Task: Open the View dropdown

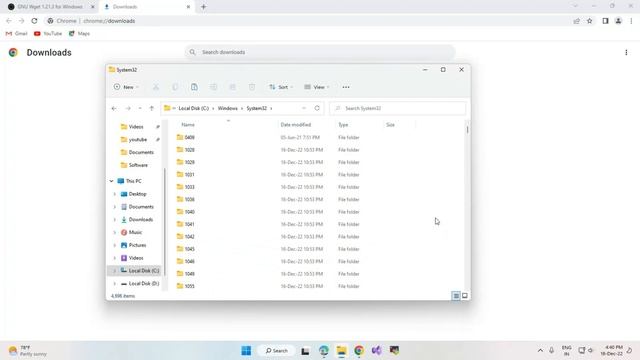Action: coord(317,87)
